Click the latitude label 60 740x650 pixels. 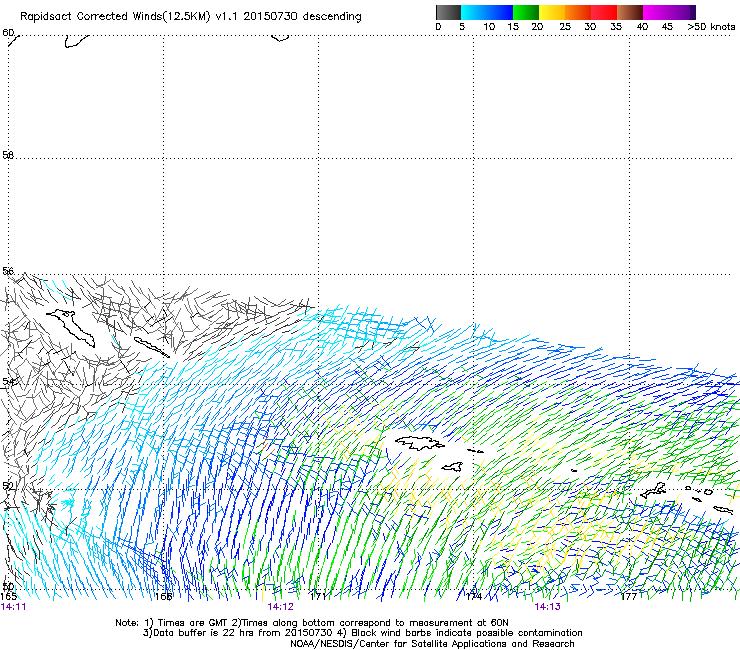coord(8,33)
